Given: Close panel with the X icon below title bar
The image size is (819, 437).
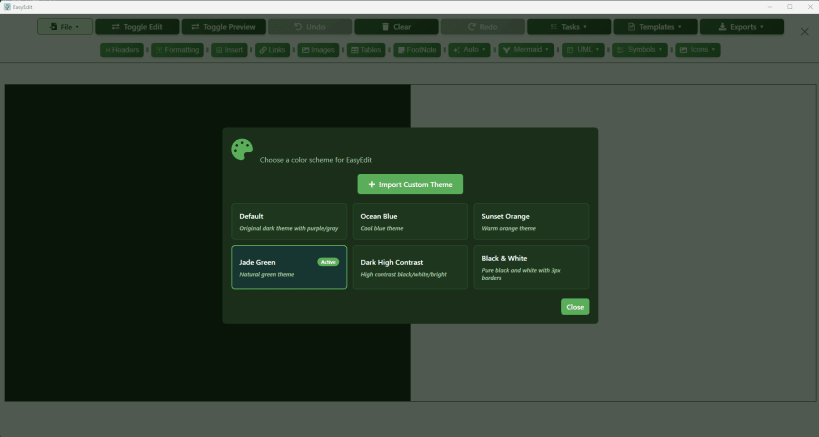Looking at the screenshot, I should click(x=805, y=32).
